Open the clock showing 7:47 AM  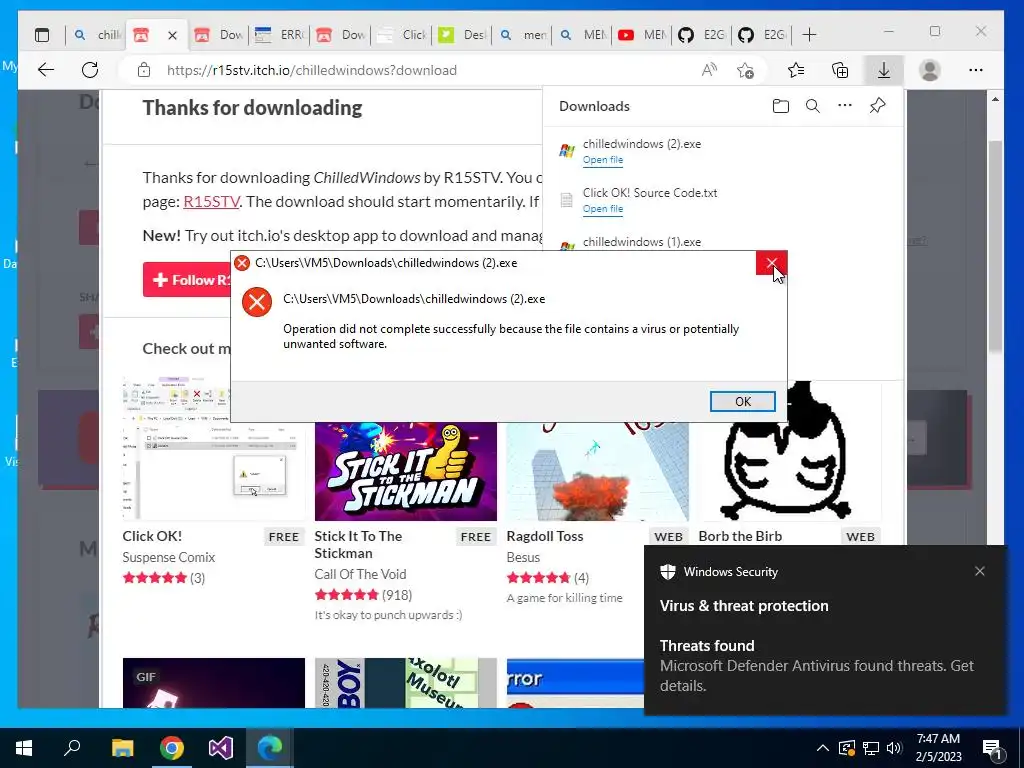938,748
